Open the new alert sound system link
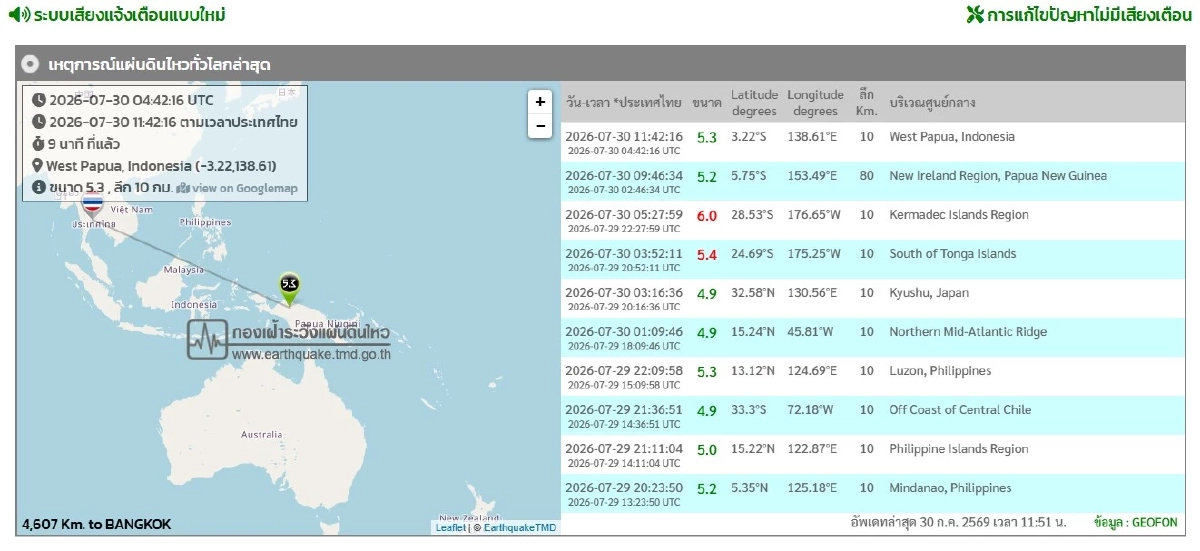The width and height of the screenshot is (1200, 551). [x=129, y=15]
